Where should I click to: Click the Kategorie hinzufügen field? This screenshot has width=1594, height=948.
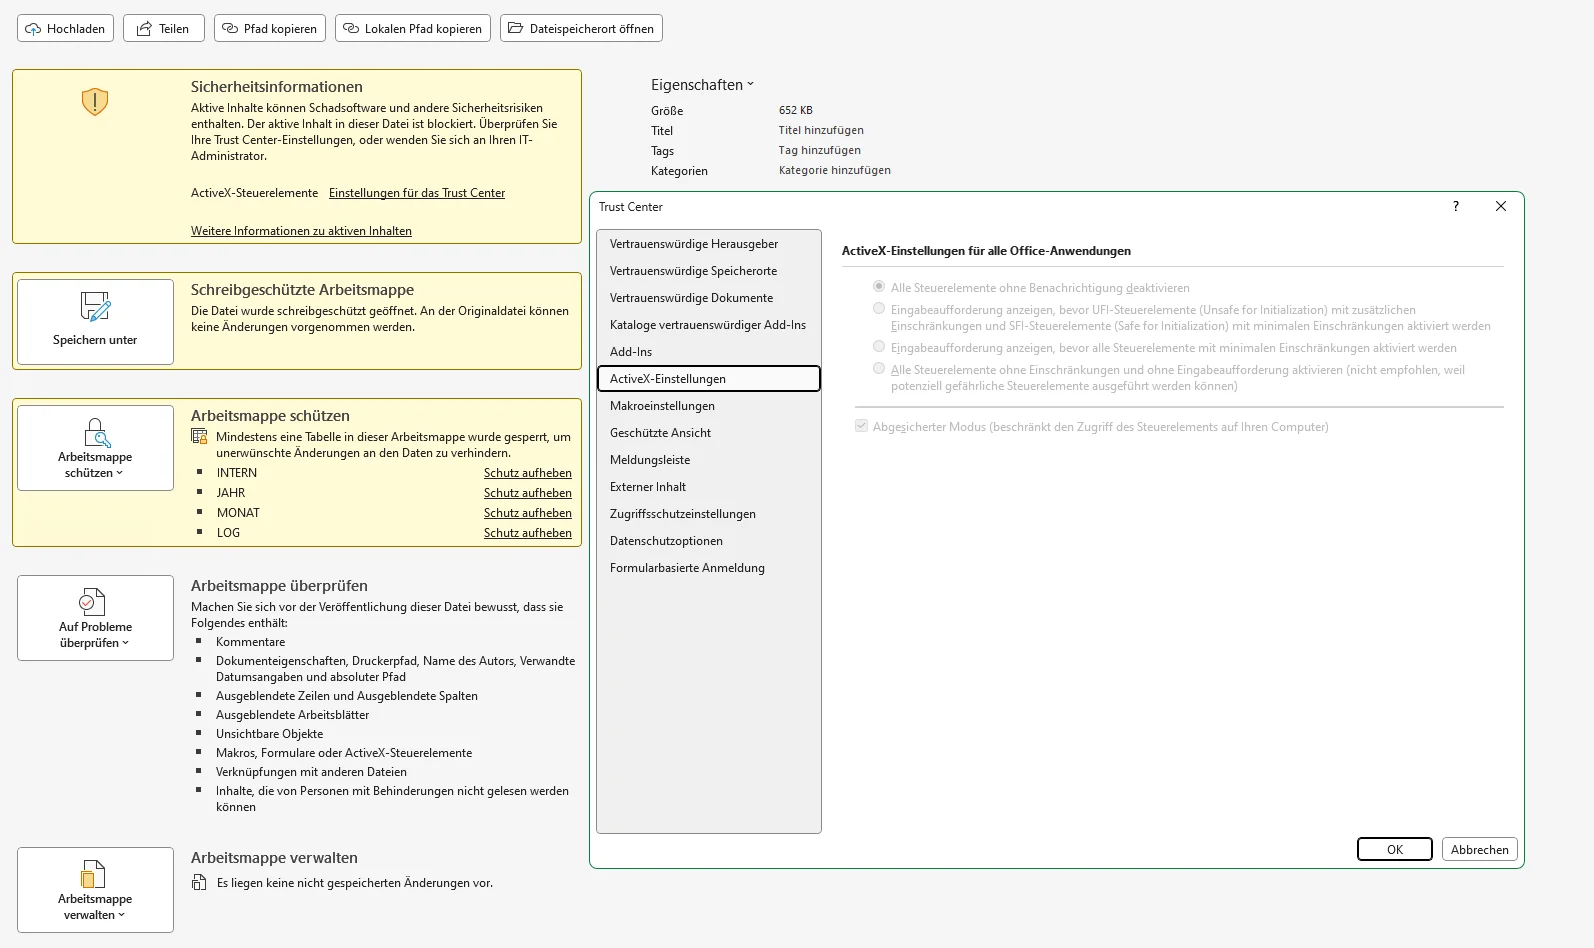(x=835, y=170)
